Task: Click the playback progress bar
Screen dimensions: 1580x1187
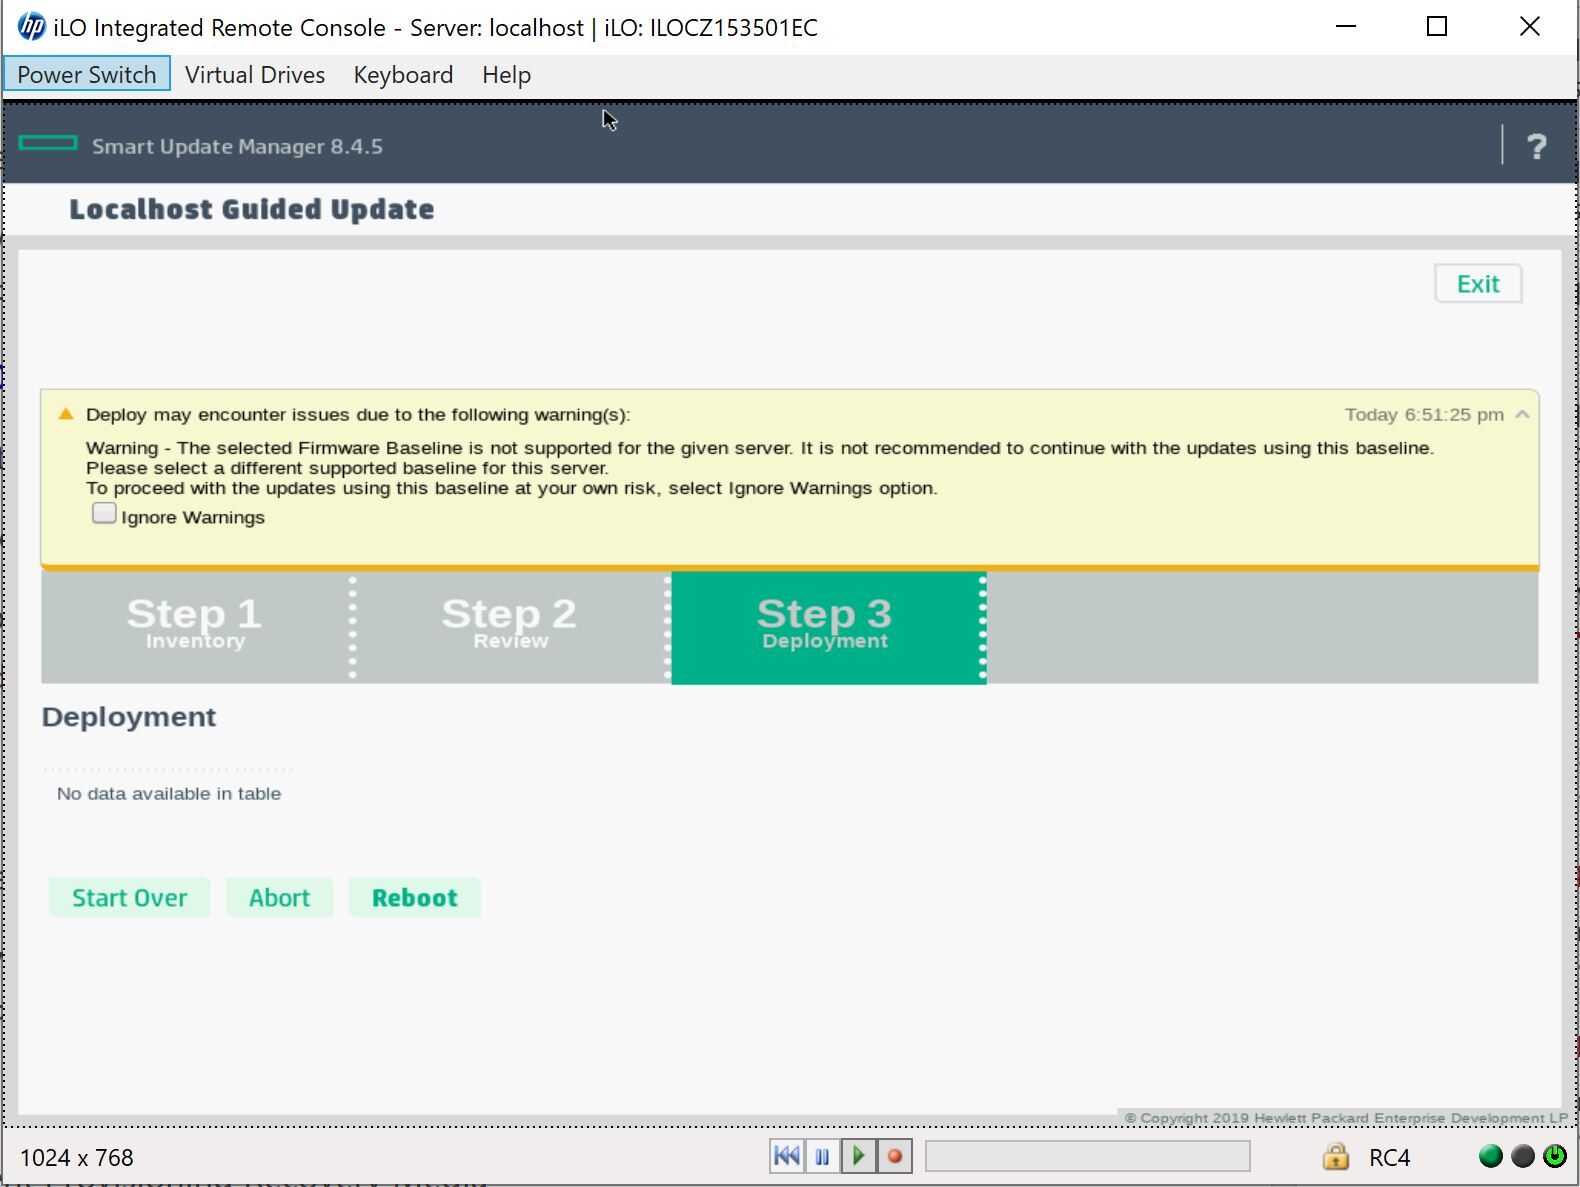Action: [x=1088, y=1157]
